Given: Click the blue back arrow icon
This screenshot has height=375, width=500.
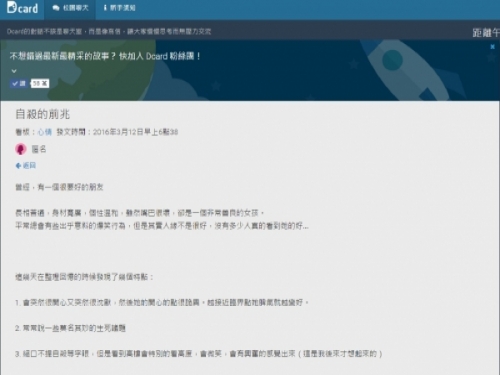Looking at the screenshot, I should tap(18, 166).
